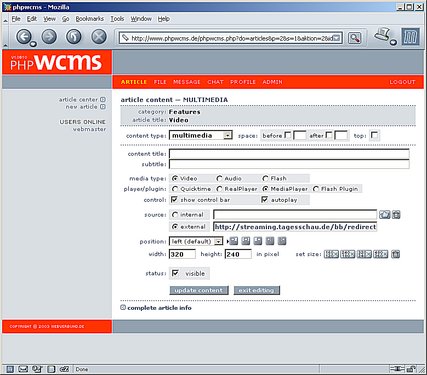Apply the second set size preset
This screenshot has height=375, width=427.
(347, 254)
